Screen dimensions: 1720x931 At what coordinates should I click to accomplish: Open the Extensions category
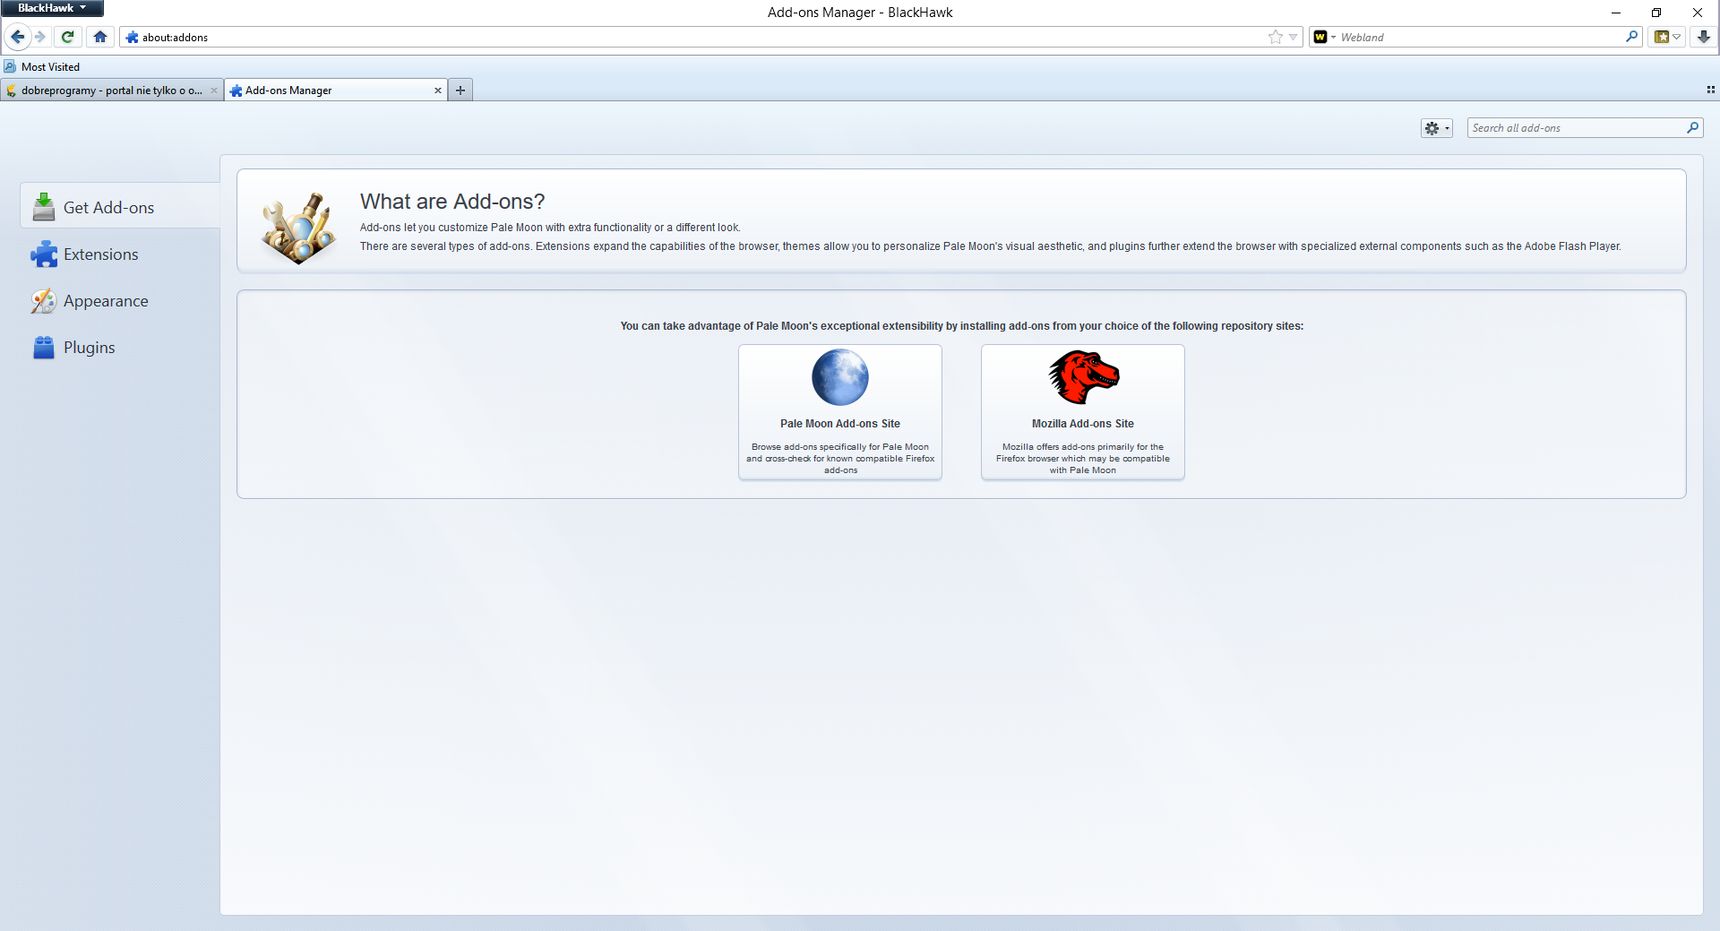click(x=120, y=254)
